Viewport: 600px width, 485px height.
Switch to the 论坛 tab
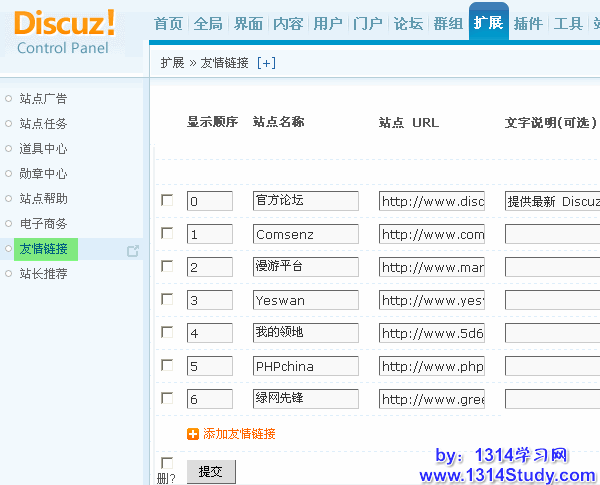tap(408, 23)
